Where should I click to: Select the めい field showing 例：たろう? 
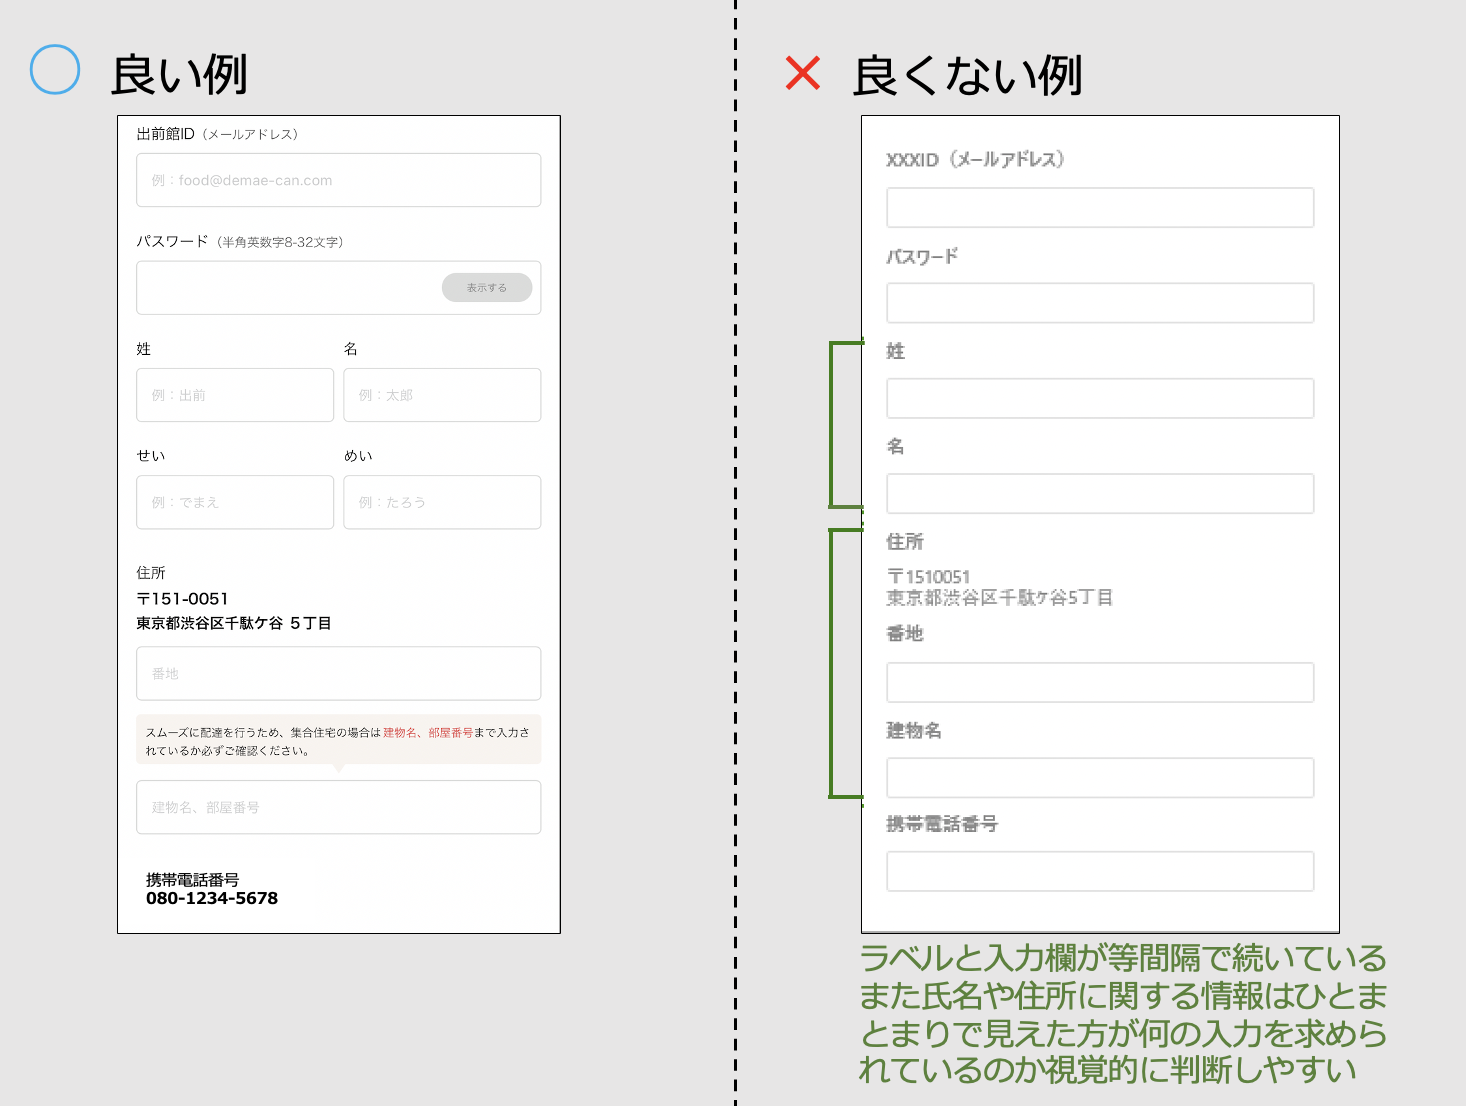point(441,501)
